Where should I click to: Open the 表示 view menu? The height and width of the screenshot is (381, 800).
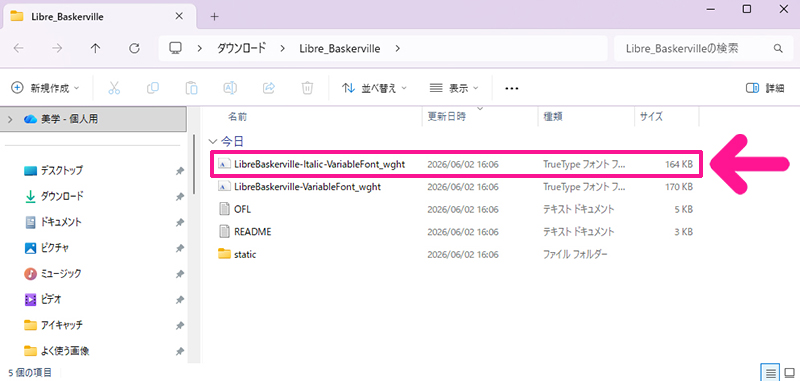point(455,88)
